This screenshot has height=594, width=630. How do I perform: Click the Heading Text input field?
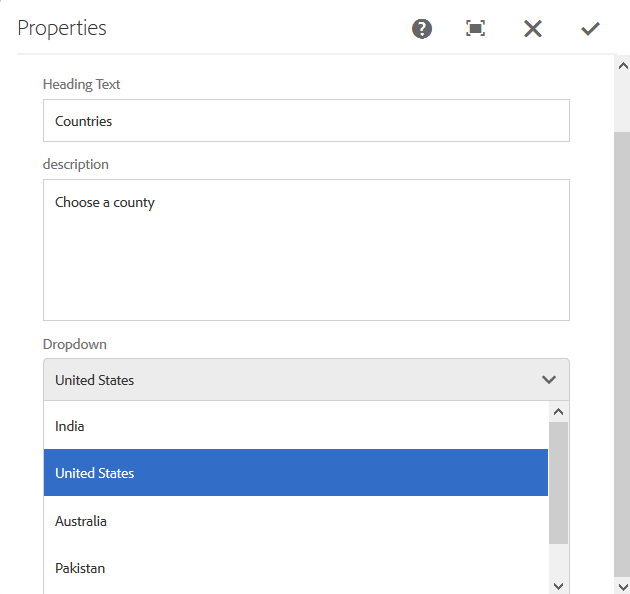click(306, 121)
